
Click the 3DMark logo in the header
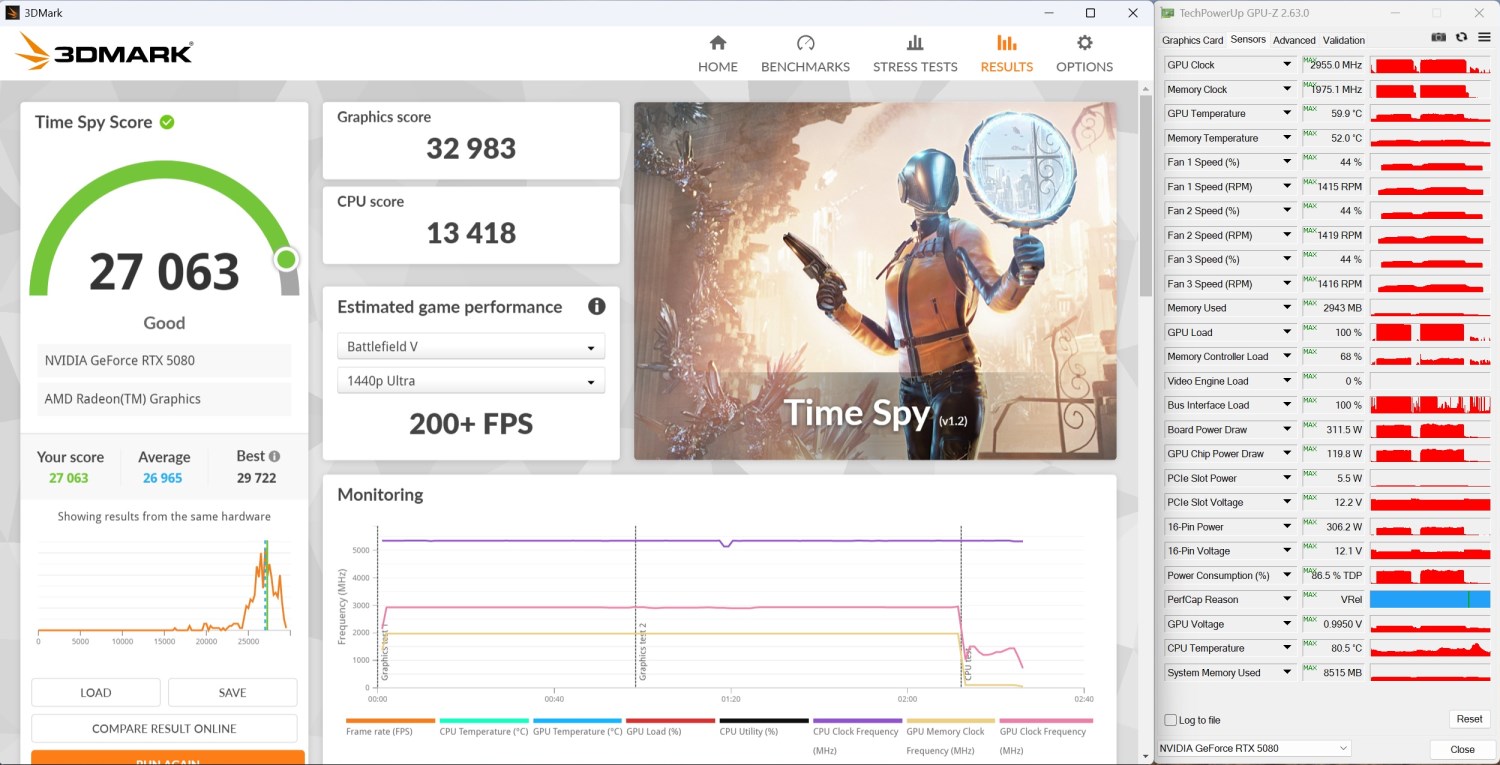(x=105, y=52)
